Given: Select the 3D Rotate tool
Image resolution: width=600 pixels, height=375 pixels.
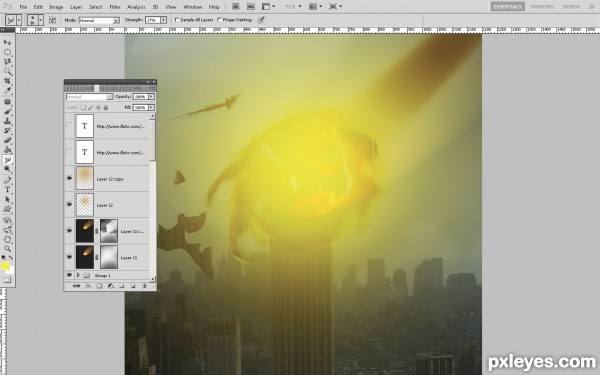Looking at the screenshot, I should tap(7, 220).
